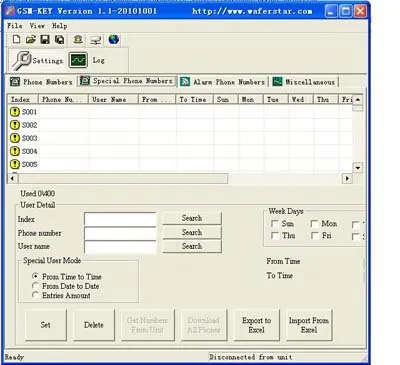Switch to the Phone Numbers tab
Screen dimensions: 400x365
[x=41, y=82]
